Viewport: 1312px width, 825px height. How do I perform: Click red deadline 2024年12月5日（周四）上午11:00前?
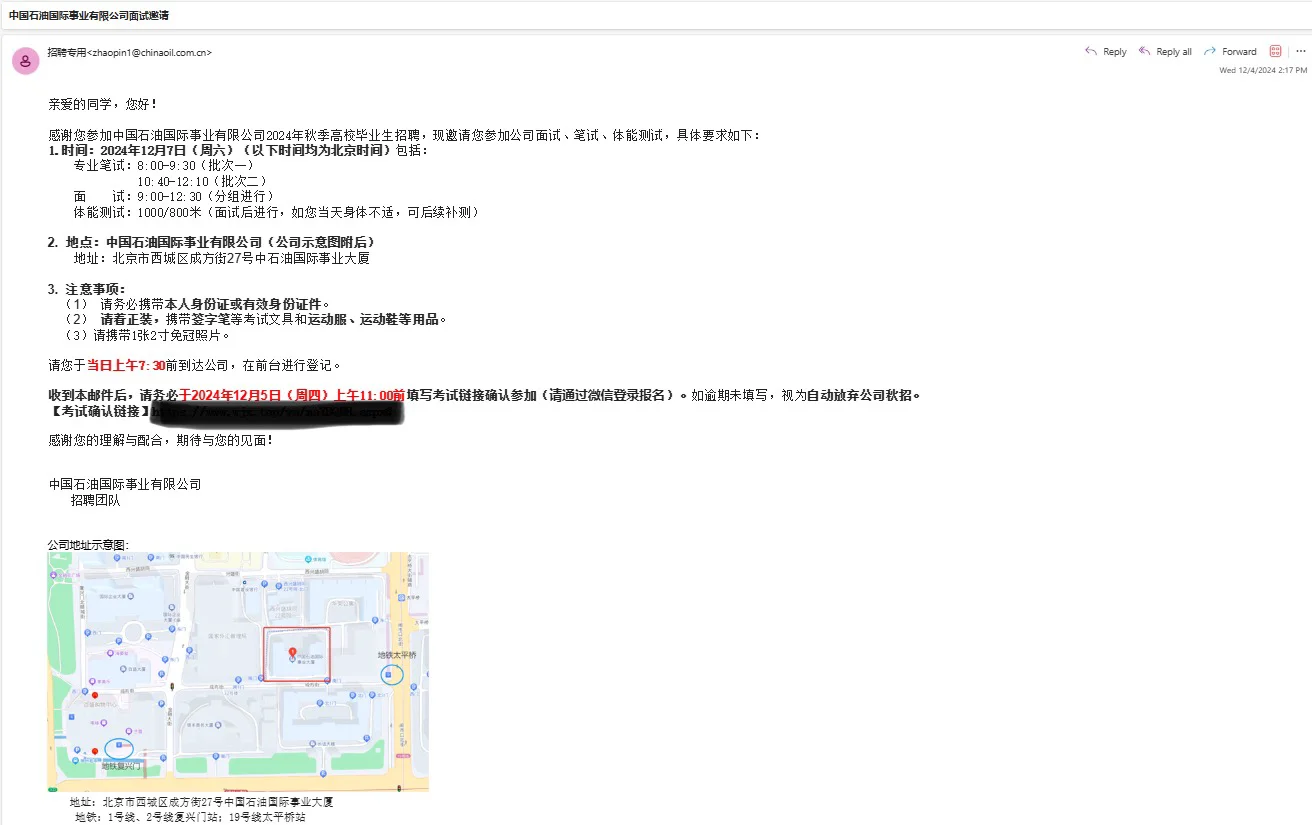[x=296, y=395]
